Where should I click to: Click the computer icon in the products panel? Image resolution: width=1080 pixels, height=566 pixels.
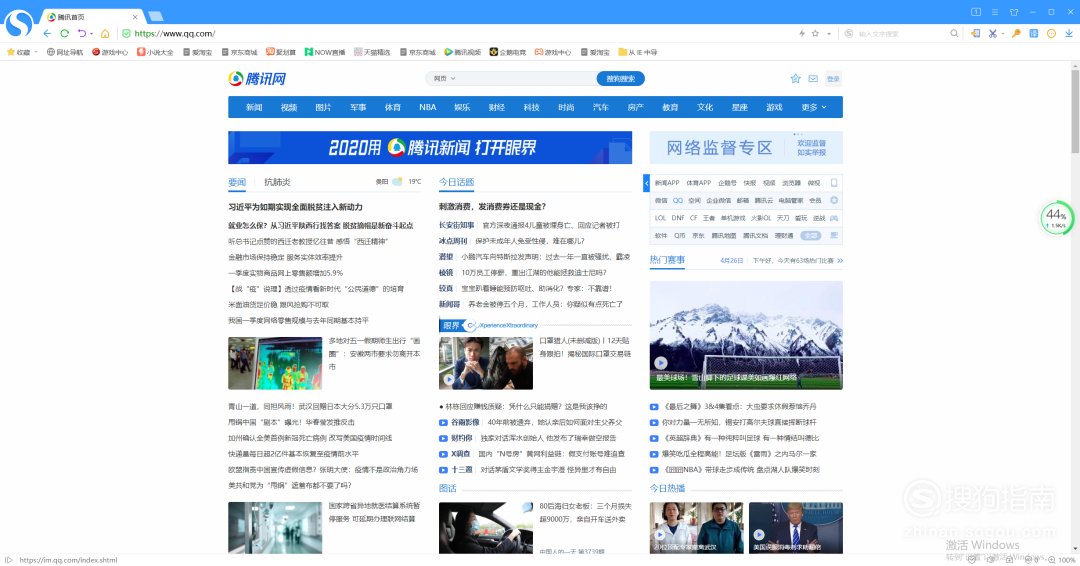[x=834, y=235]
